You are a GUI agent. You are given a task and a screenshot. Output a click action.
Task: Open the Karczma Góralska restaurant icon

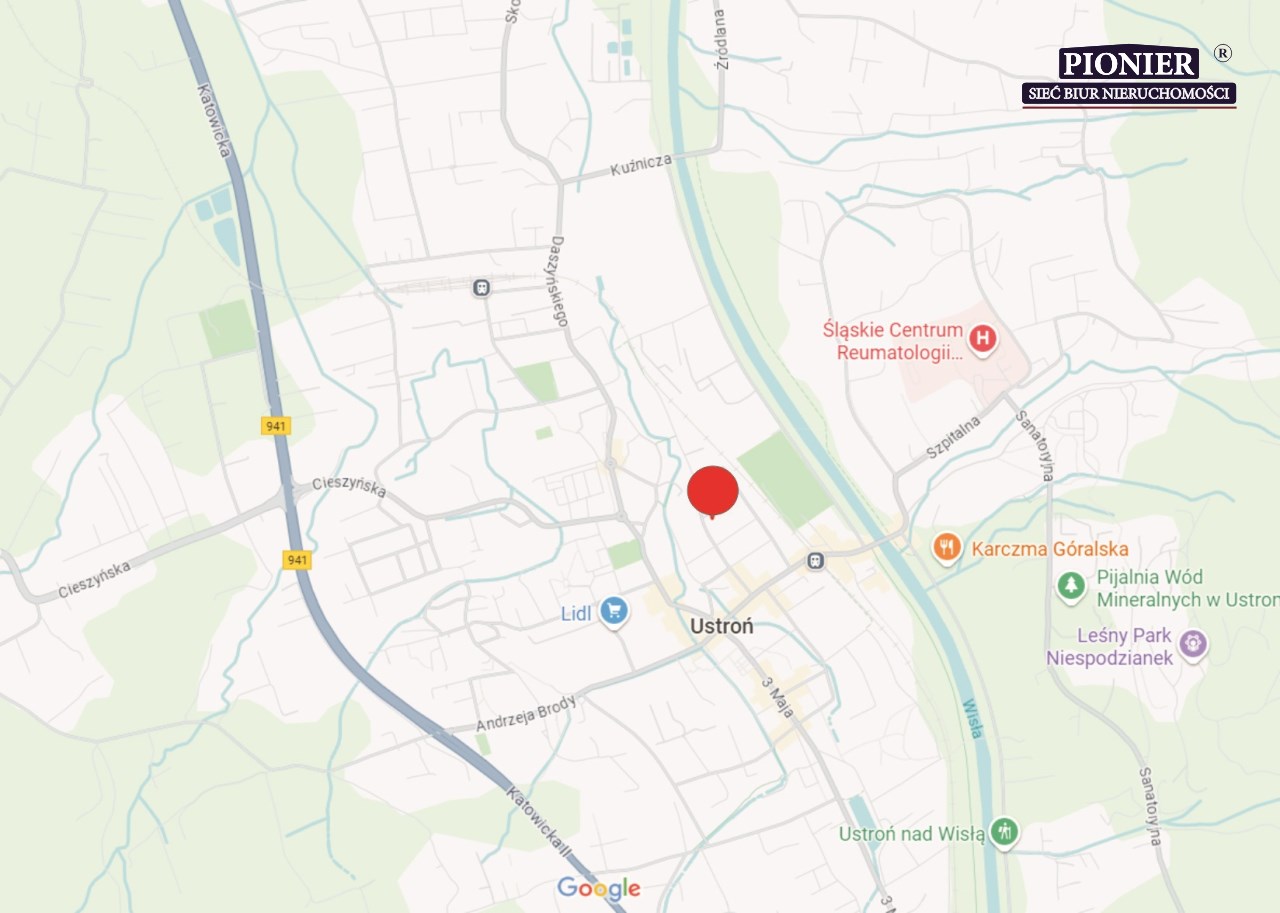[x=946, y=547]
